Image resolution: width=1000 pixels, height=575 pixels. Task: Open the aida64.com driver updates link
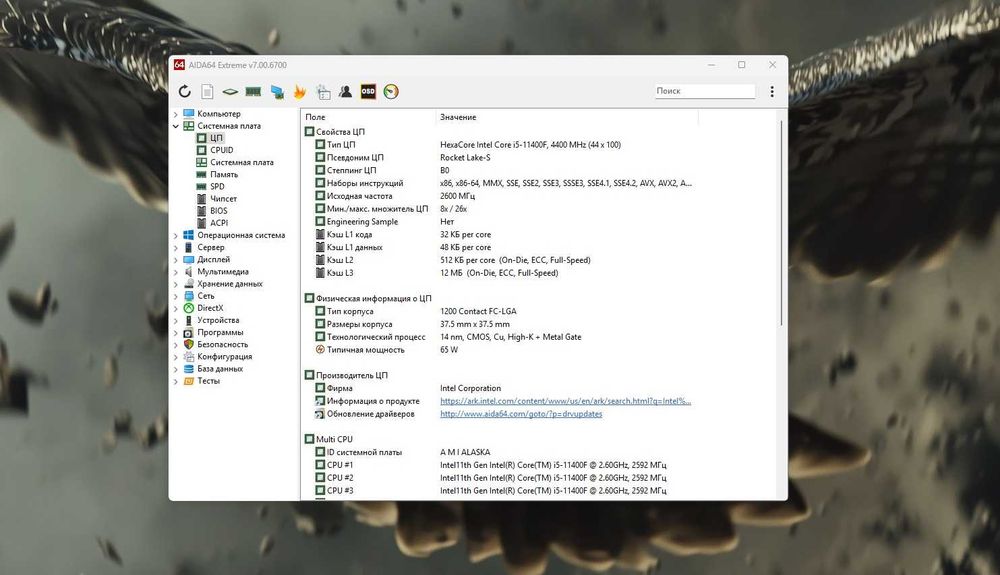click(x=521, y=414)
